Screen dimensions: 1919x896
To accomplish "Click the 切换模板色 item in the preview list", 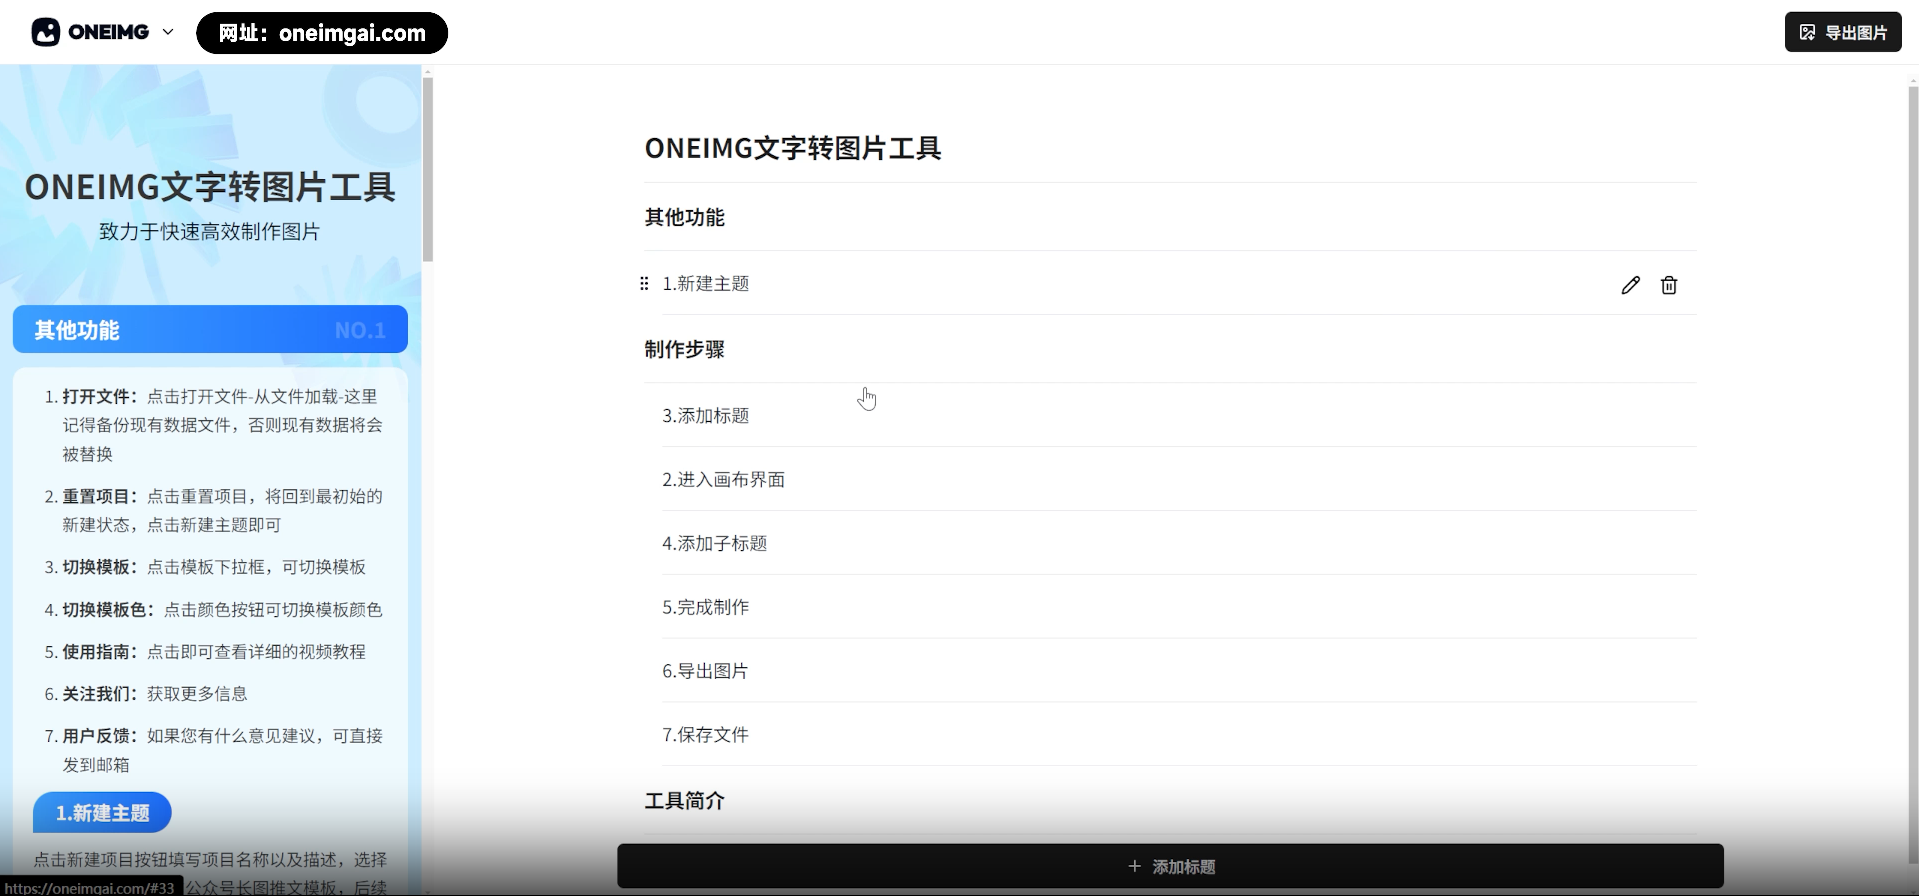I will (213, 609).
